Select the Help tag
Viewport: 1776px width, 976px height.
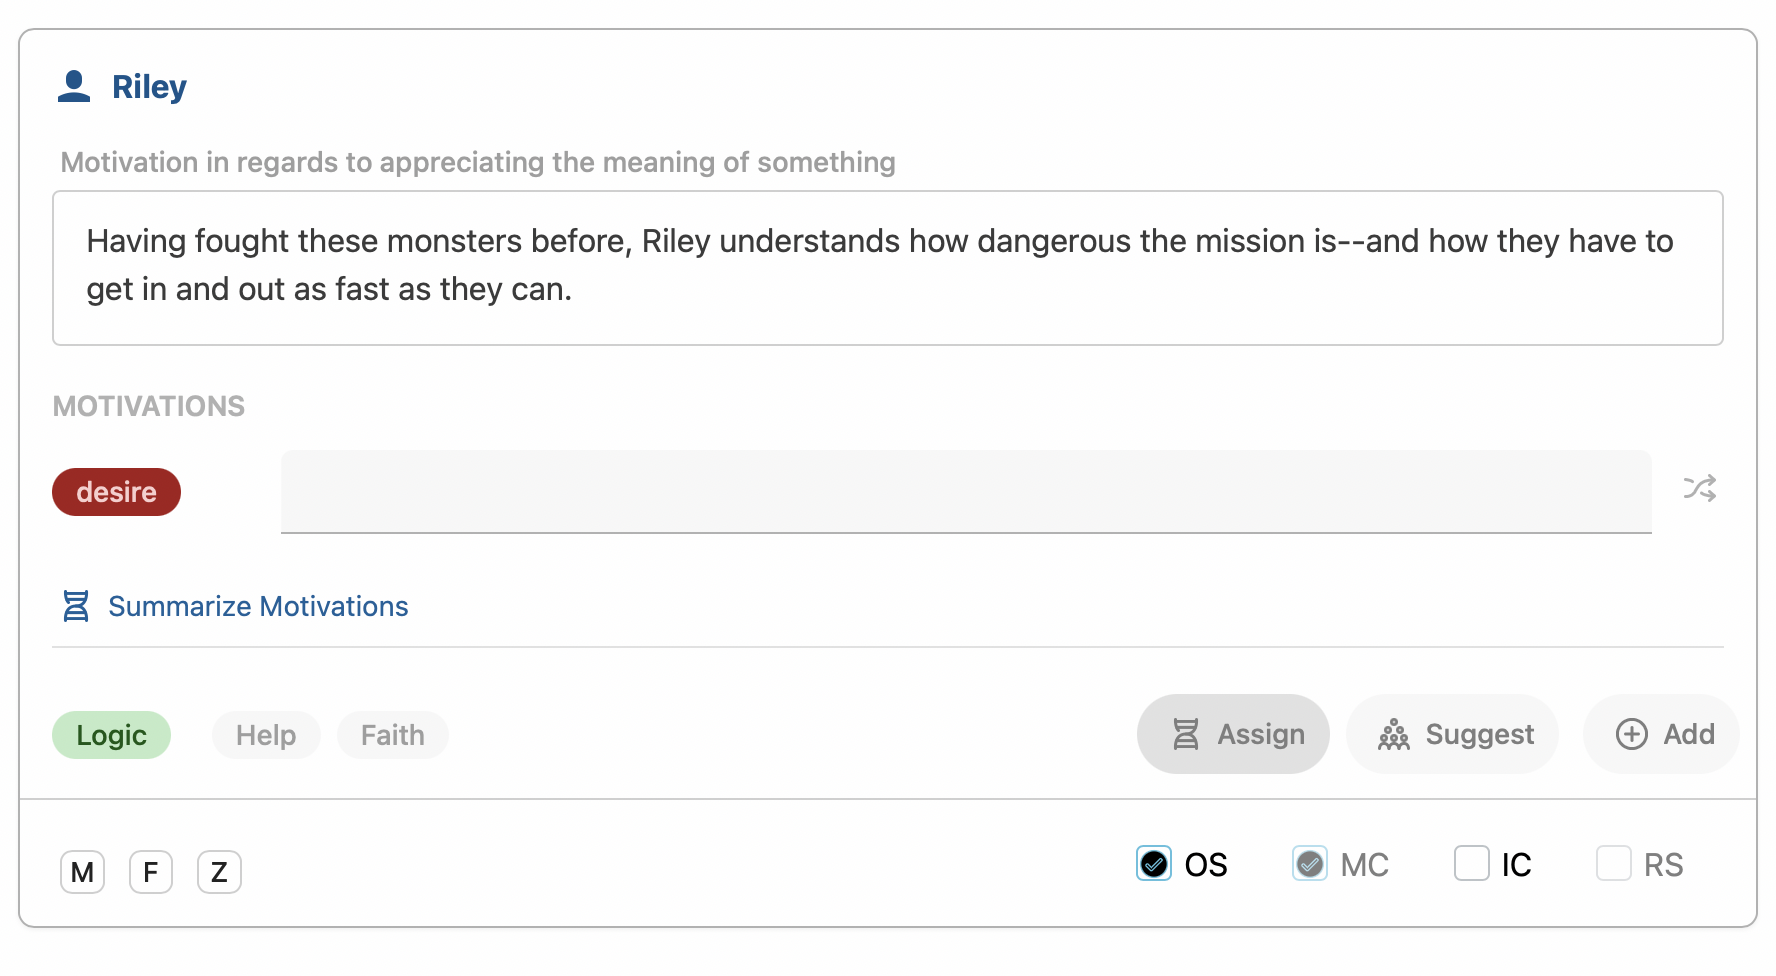click(x=266, y=735)
